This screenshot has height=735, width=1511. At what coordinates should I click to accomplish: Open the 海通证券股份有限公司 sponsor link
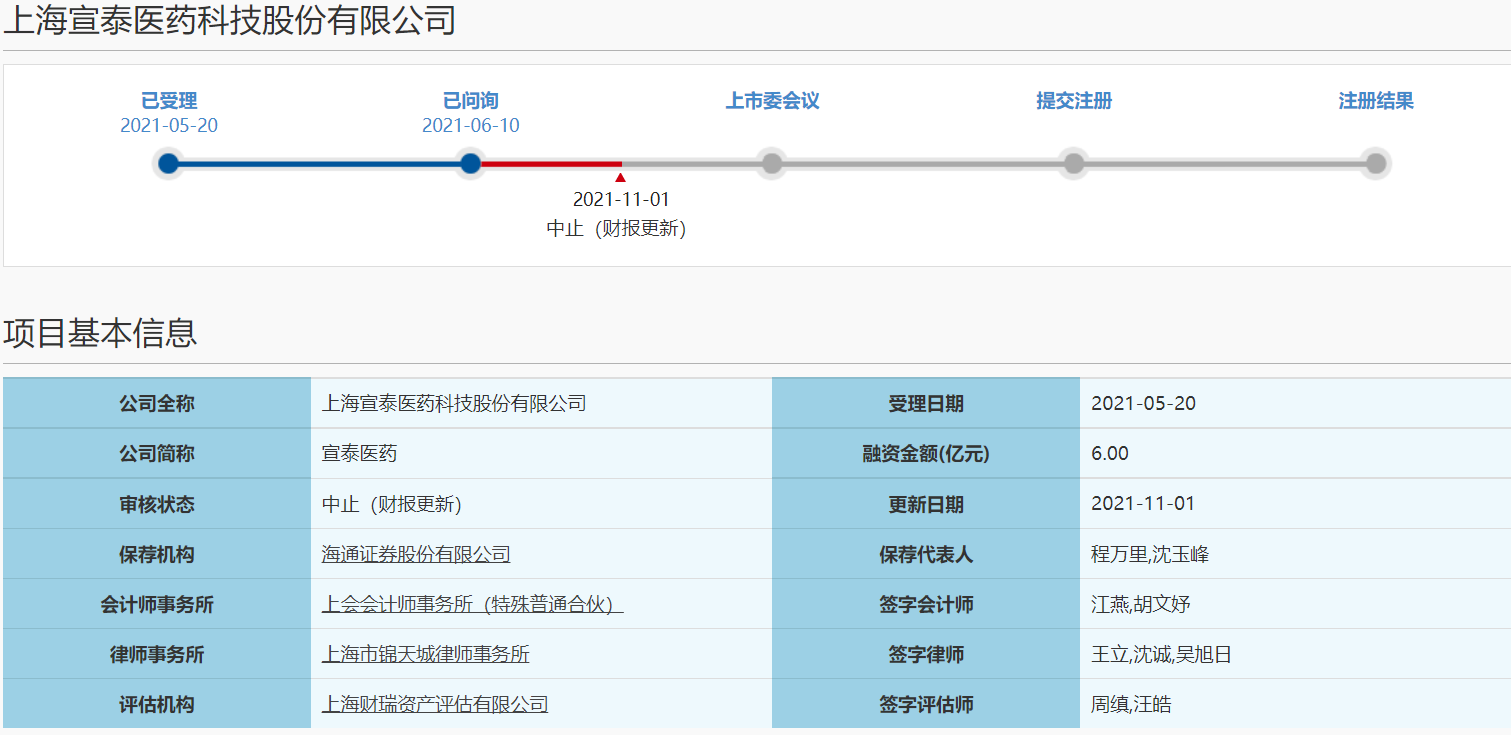click(x=416, y=554)
